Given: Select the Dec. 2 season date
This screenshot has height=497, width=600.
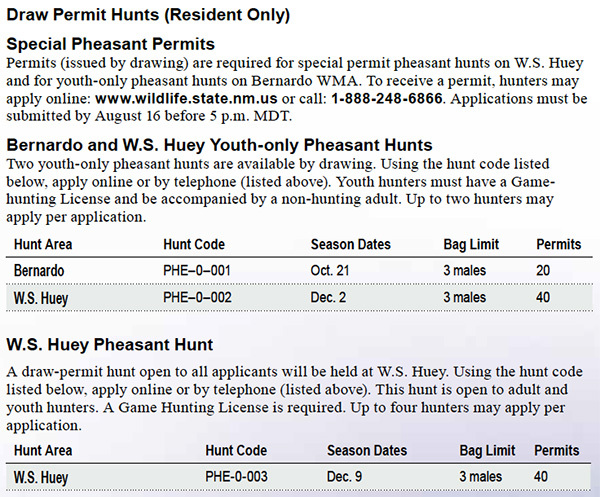Looking at the screenshot, I should (x=328, y=297).
